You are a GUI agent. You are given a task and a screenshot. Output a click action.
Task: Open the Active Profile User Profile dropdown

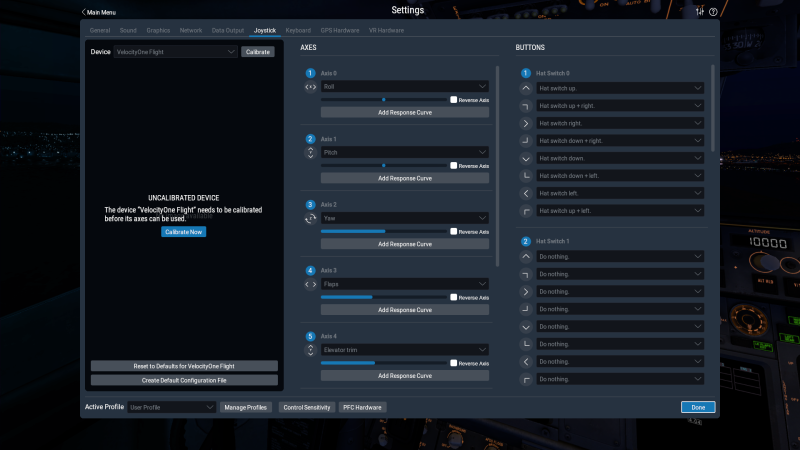click(x=171, y=407)
